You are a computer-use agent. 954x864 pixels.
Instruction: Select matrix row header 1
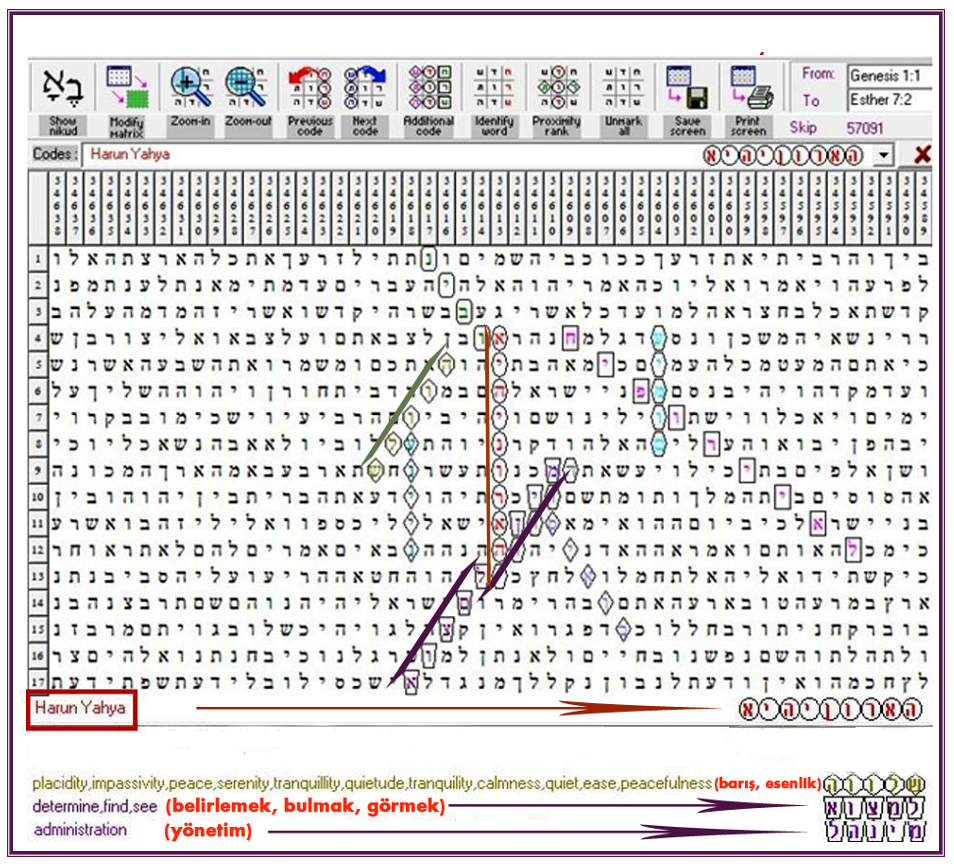(38, 259)
